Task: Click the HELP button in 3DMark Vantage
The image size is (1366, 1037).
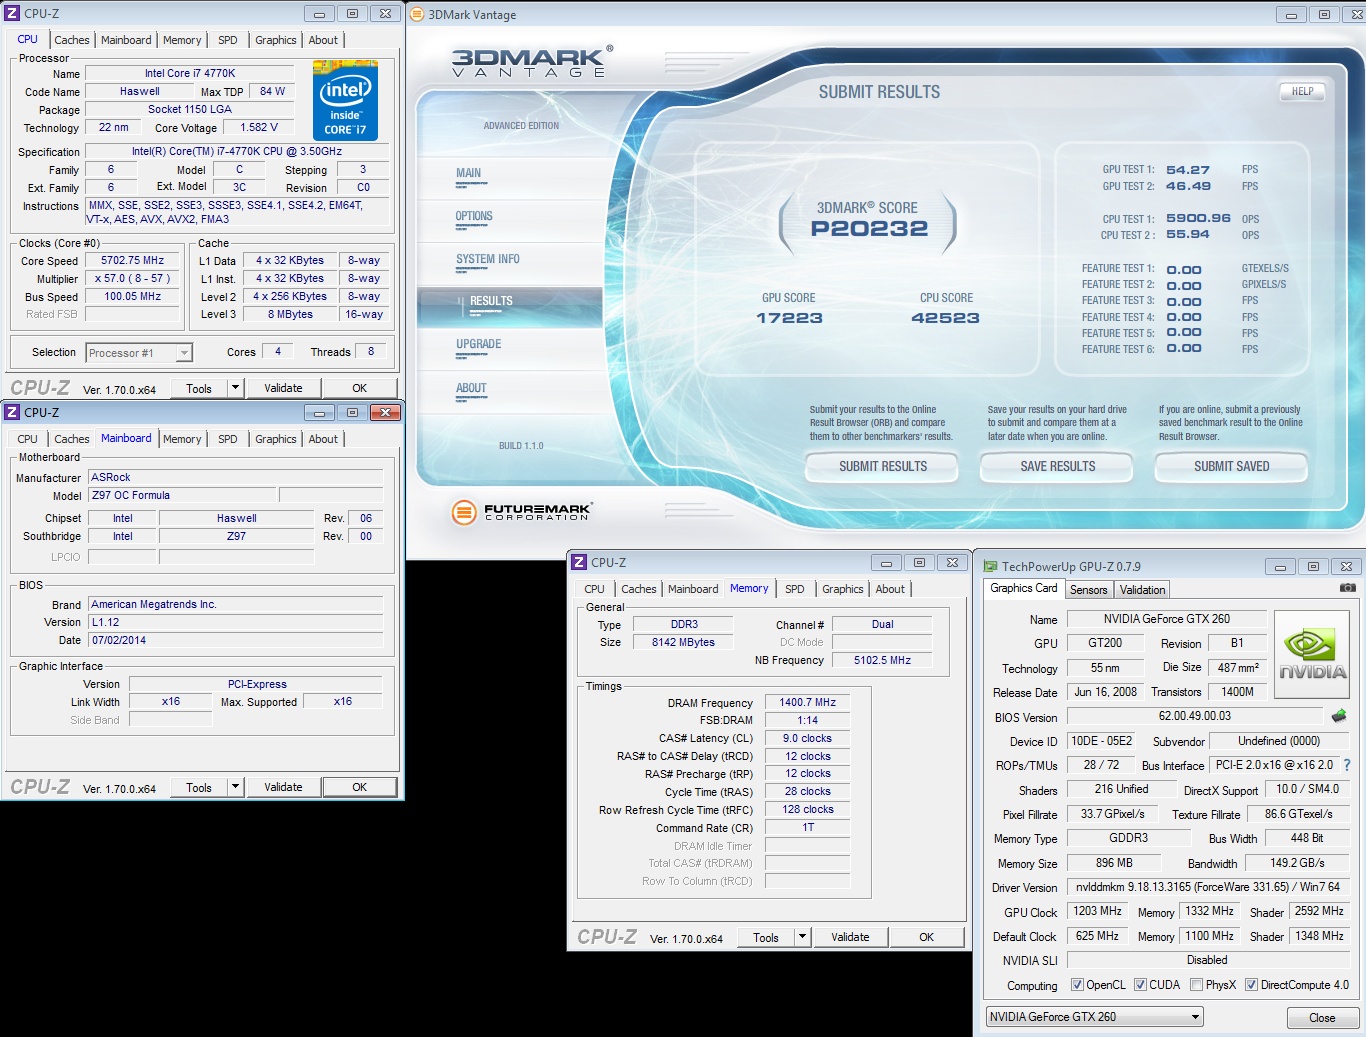Action: 1302,91
